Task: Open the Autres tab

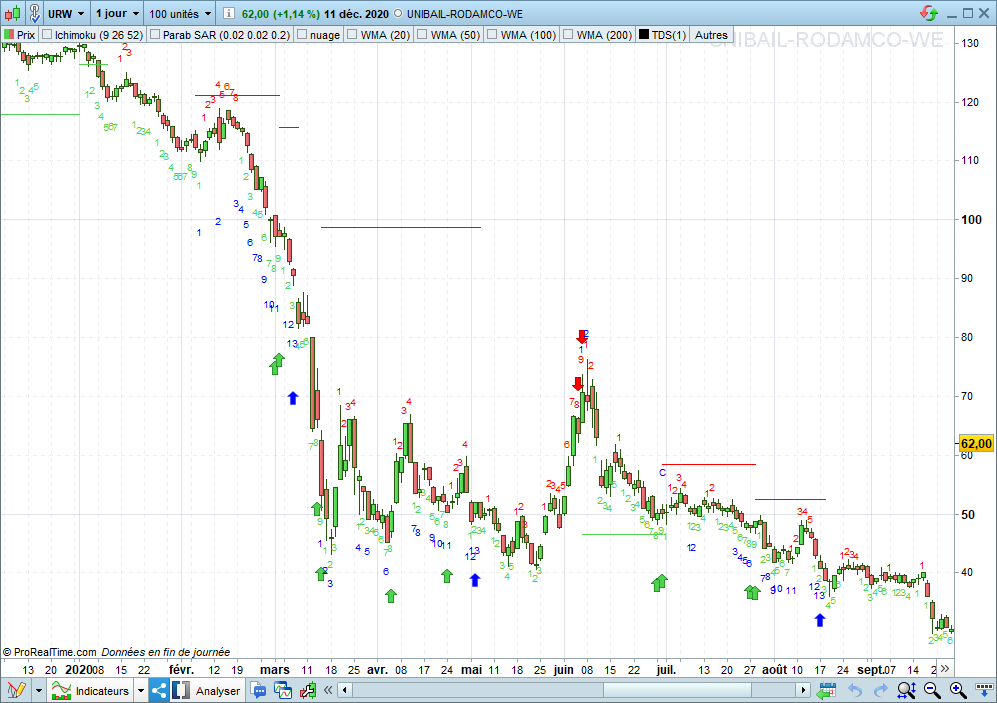Action: [711, 35]
